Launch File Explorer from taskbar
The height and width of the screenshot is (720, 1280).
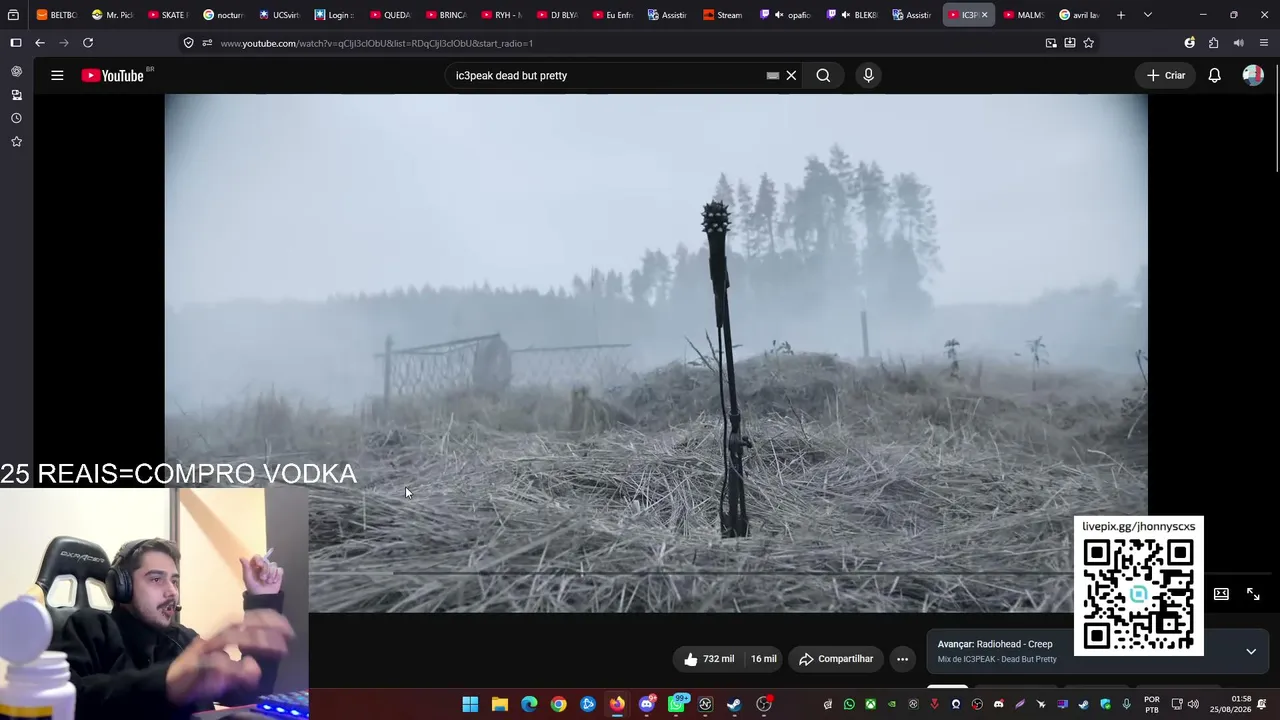point(500,704)
